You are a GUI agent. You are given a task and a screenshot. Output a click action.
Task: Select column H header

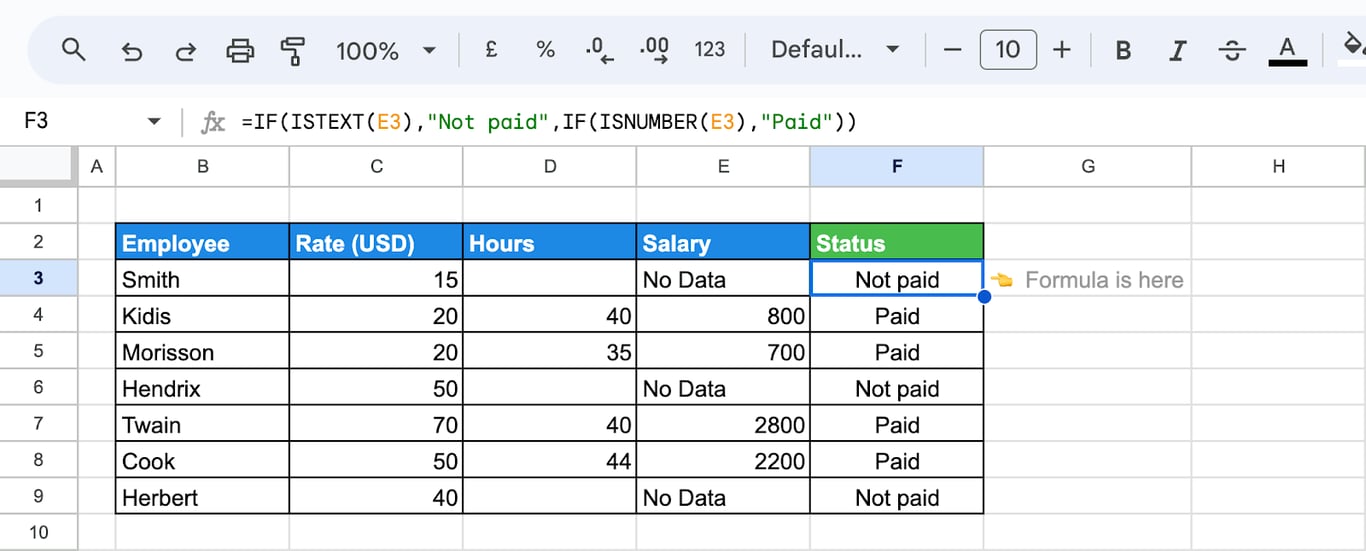coord(1279,167)
